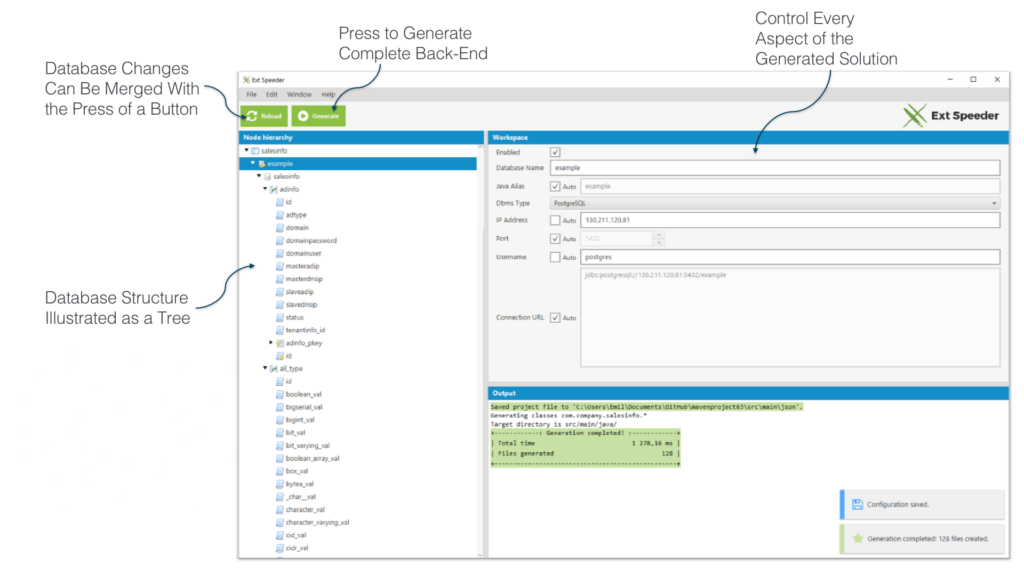Toggle Java Alias Auto checkbox

pyautogui.click(x=555, y=186)
